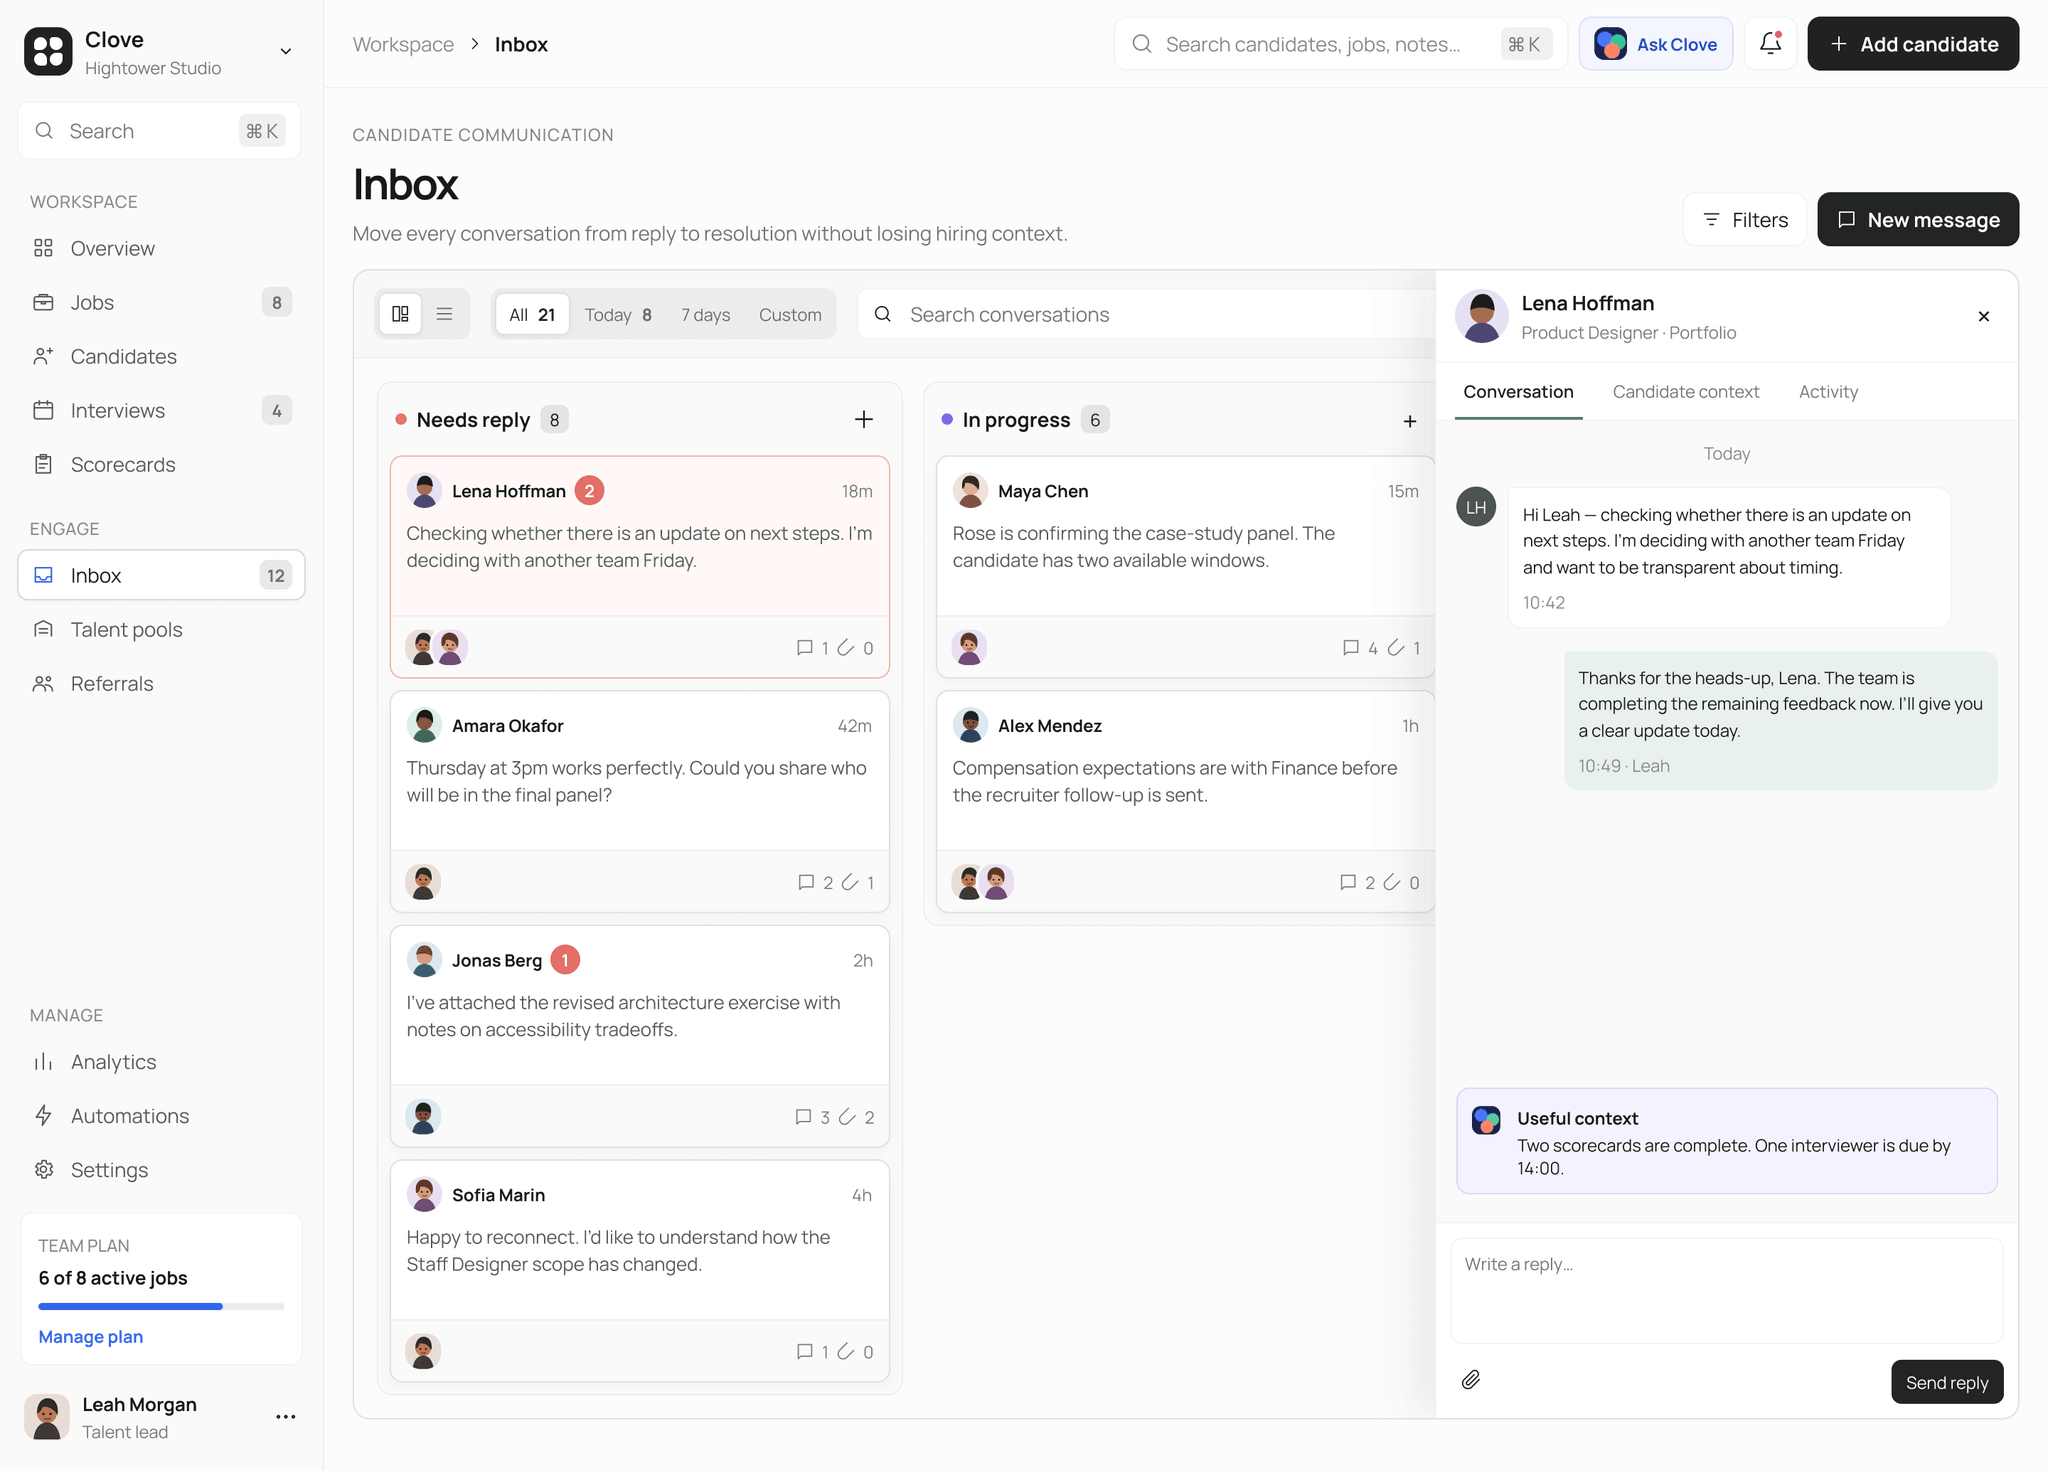Viewport: 2048px width, 1471px height.
Task: Click the Send reply button
Action: pos(1947,1382)
